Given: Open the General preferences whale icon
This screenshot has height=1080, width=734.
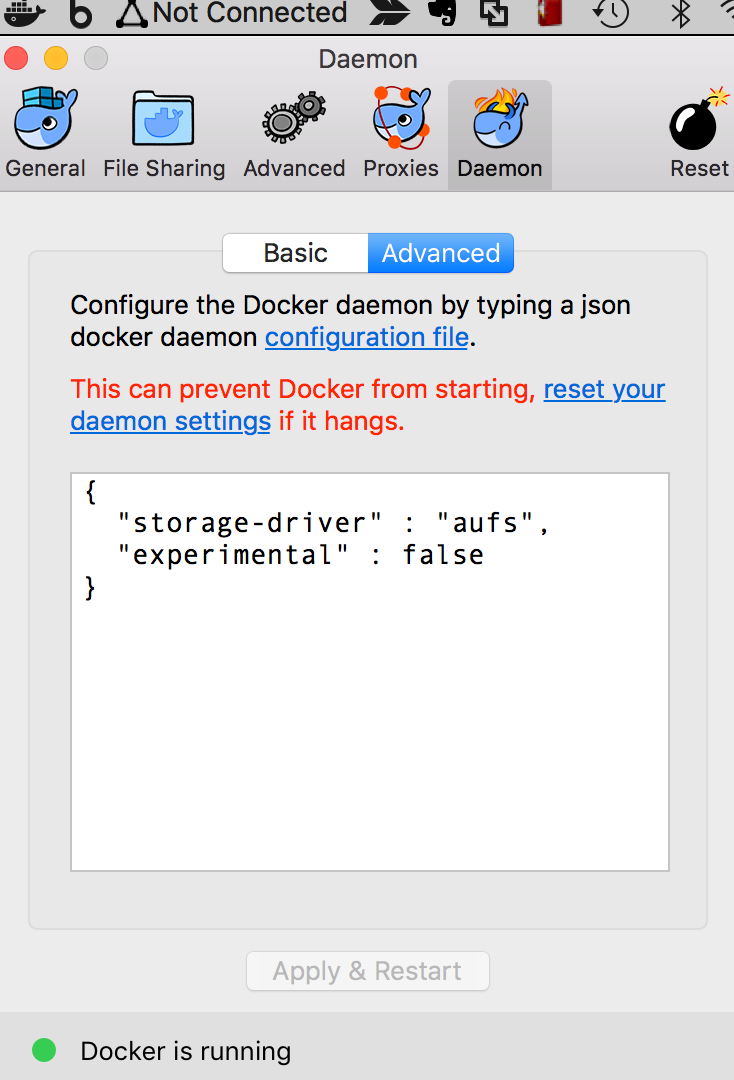Looking at the screenshot, I should 45,118.
